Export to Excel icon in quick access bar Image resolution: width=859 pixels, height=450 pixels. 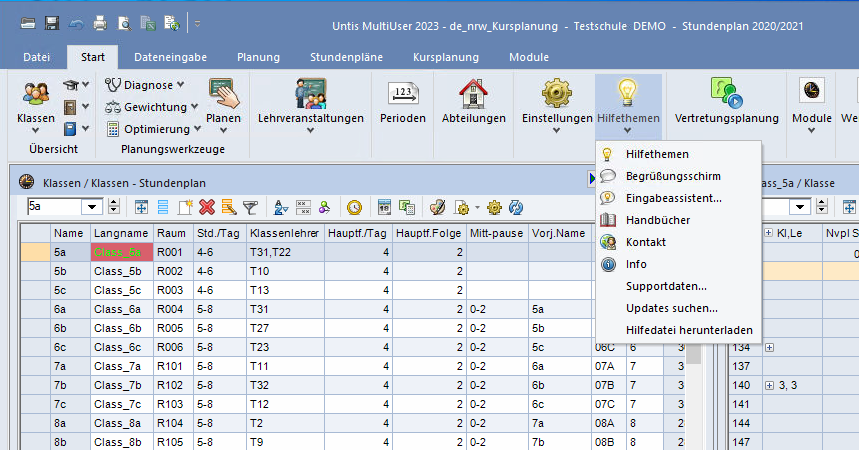[148, 23]
